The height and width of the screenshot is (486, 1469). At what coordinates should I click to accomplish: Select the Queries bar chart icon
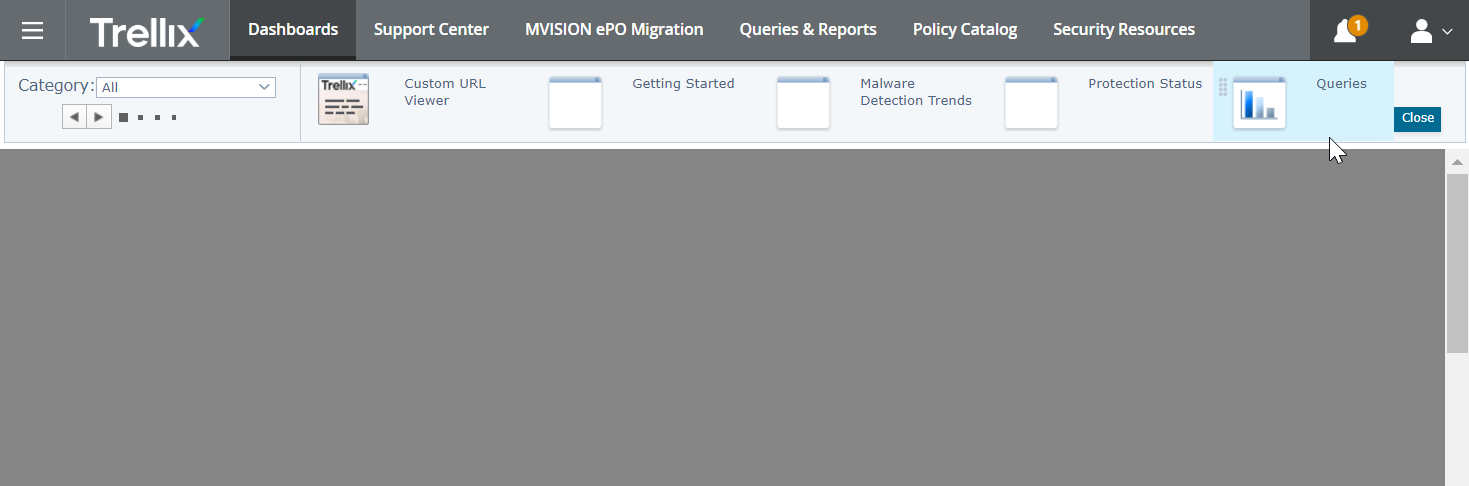pos(1259,103)
